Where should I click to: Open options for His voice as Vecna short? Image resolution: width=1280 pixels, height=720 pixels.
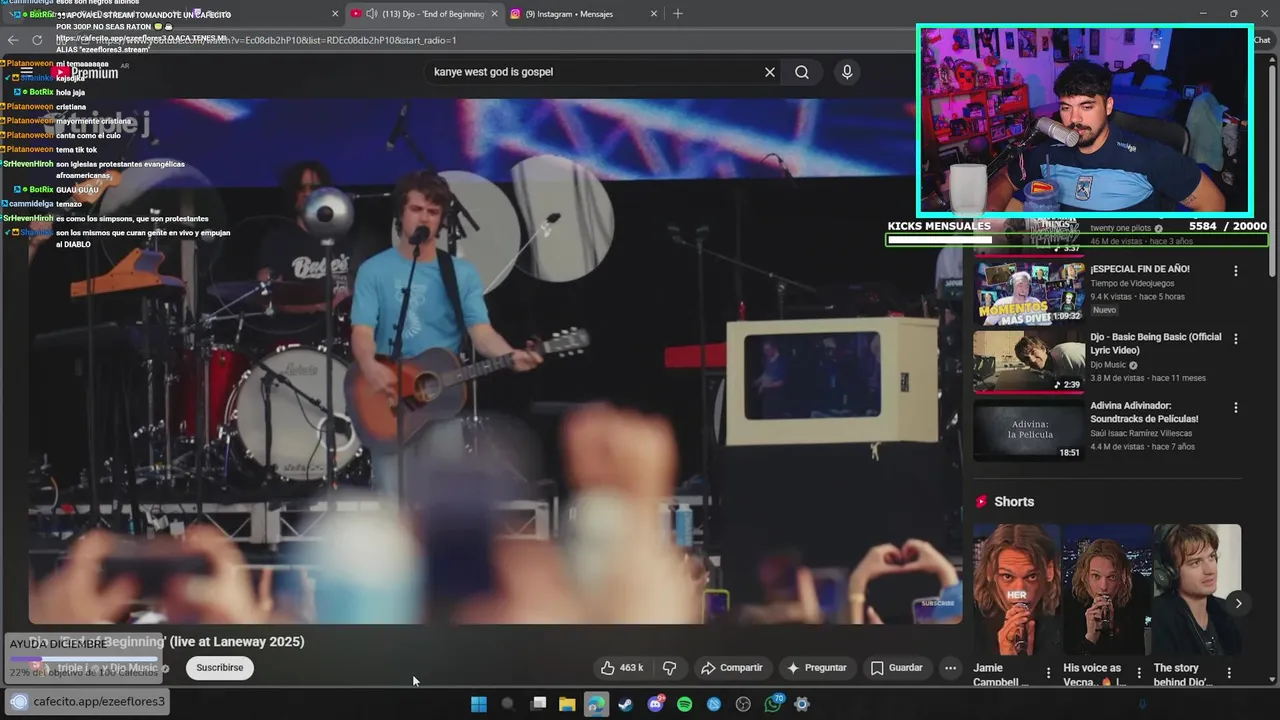click(x=1139, y=673)
